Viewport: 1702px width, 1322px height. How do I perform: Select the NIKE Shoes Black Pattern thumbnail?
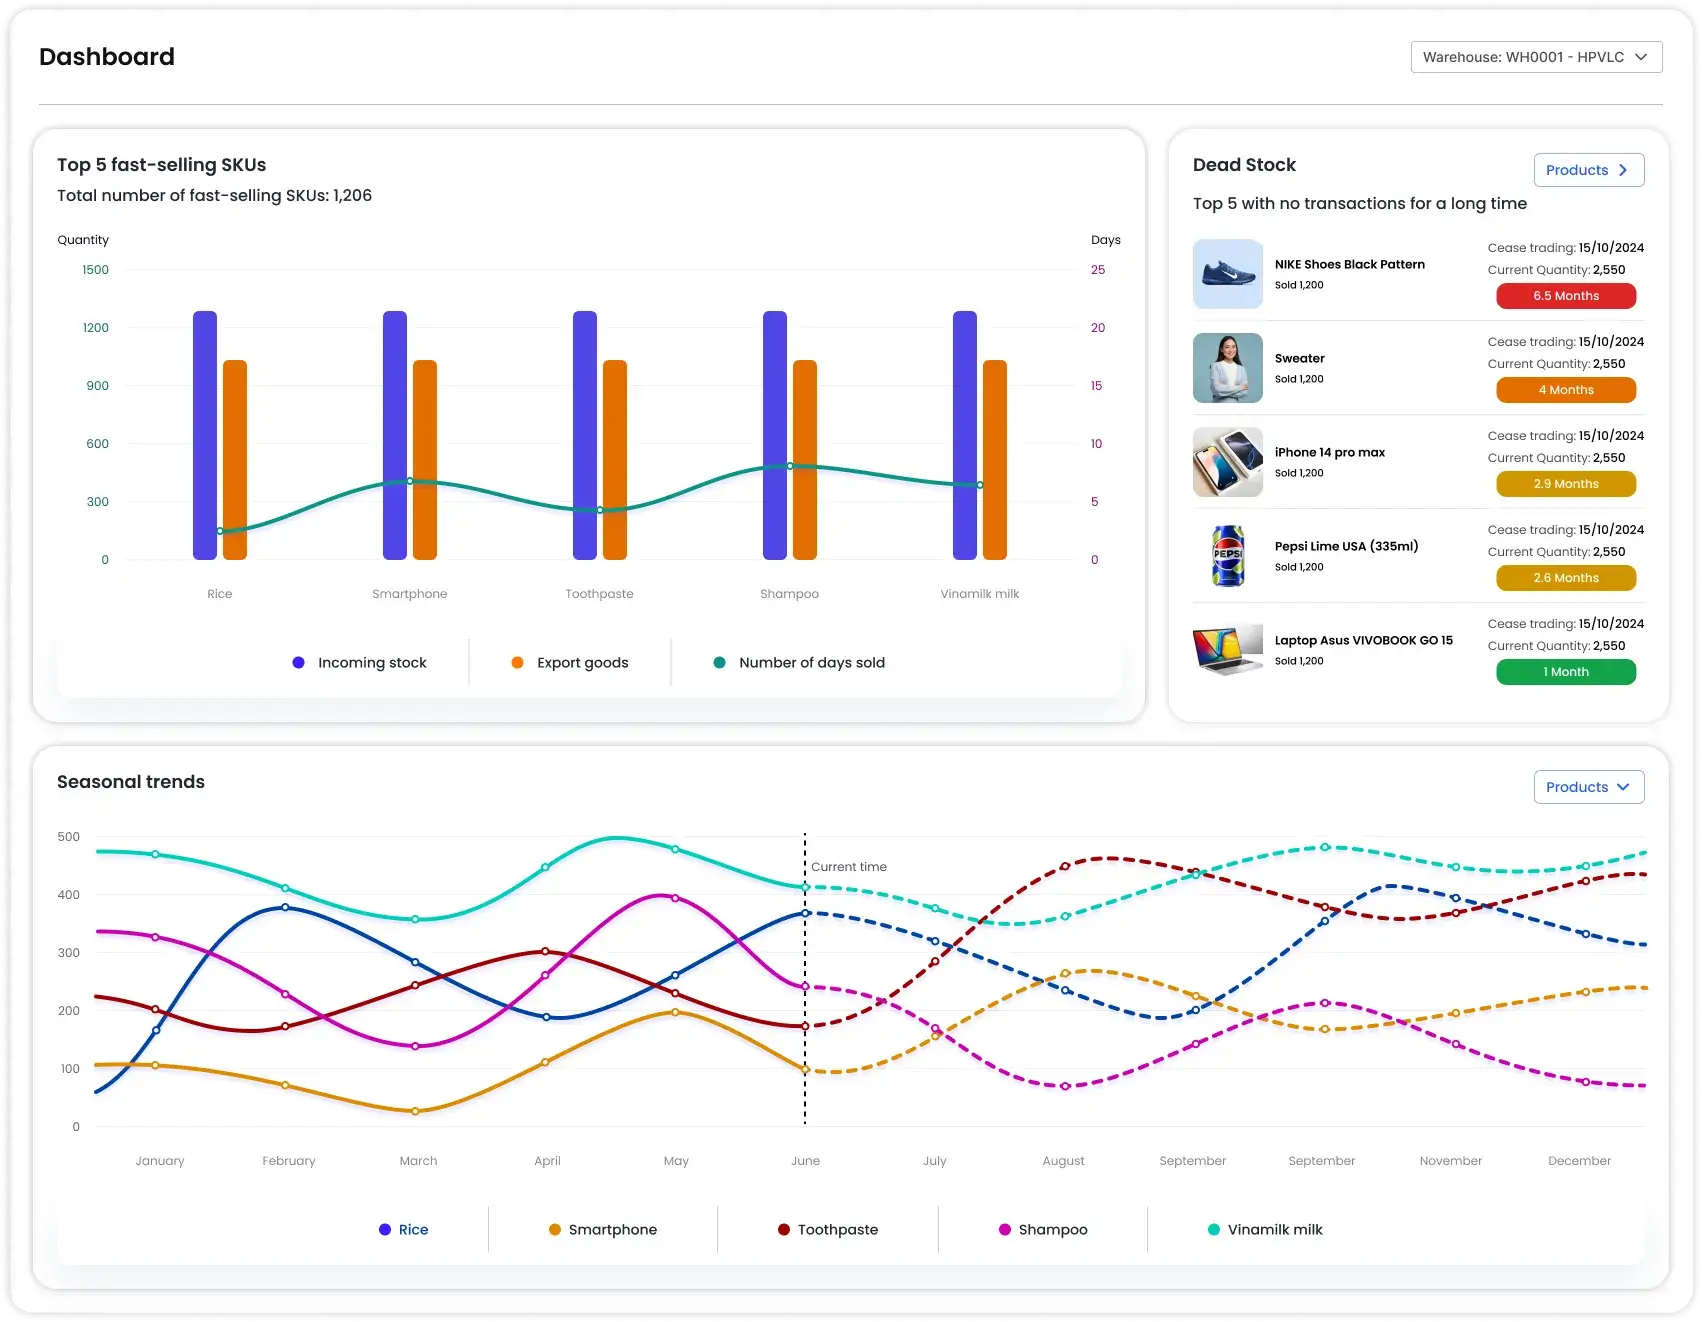[1227, 274]
